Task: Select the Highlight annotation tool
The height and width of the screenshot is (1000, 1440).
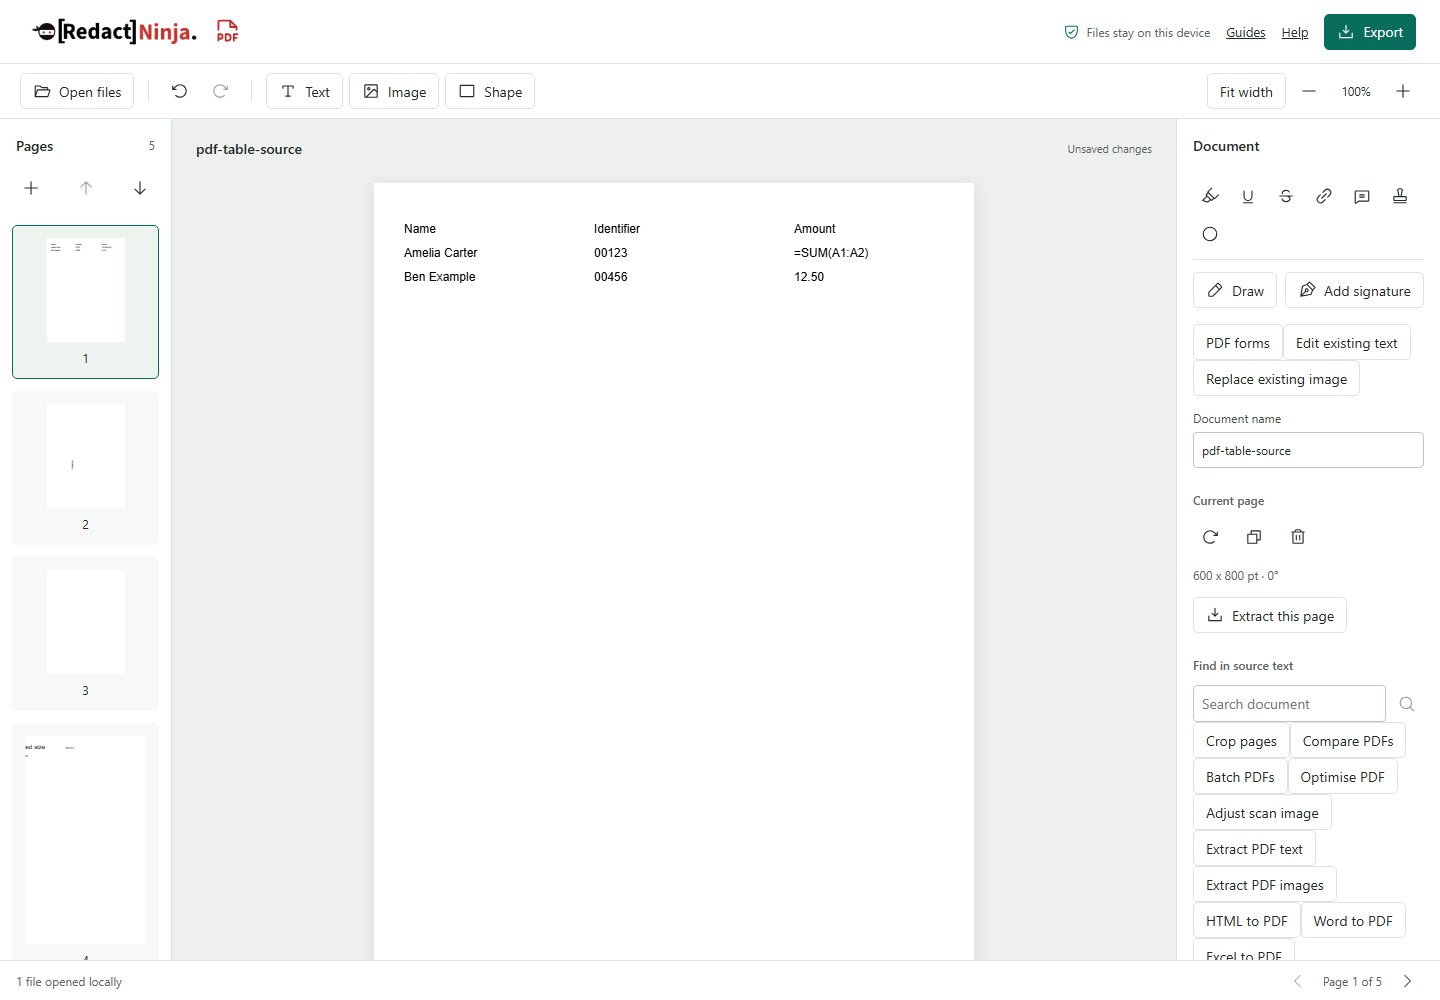Action: click(x=1210, y=196)
